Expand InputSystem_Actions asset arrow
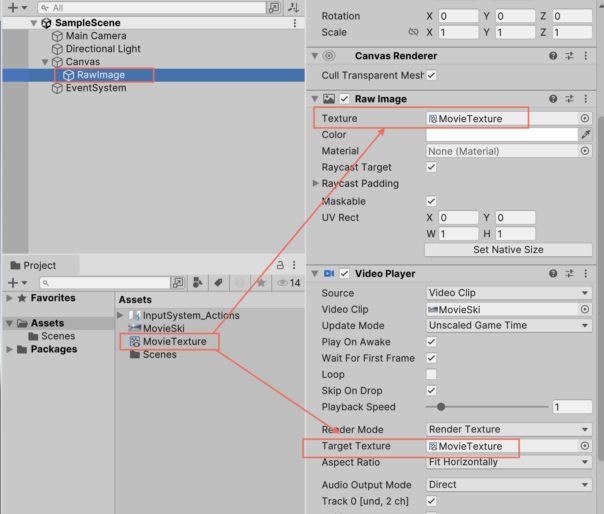604x514 pixels. click(120, 315)
